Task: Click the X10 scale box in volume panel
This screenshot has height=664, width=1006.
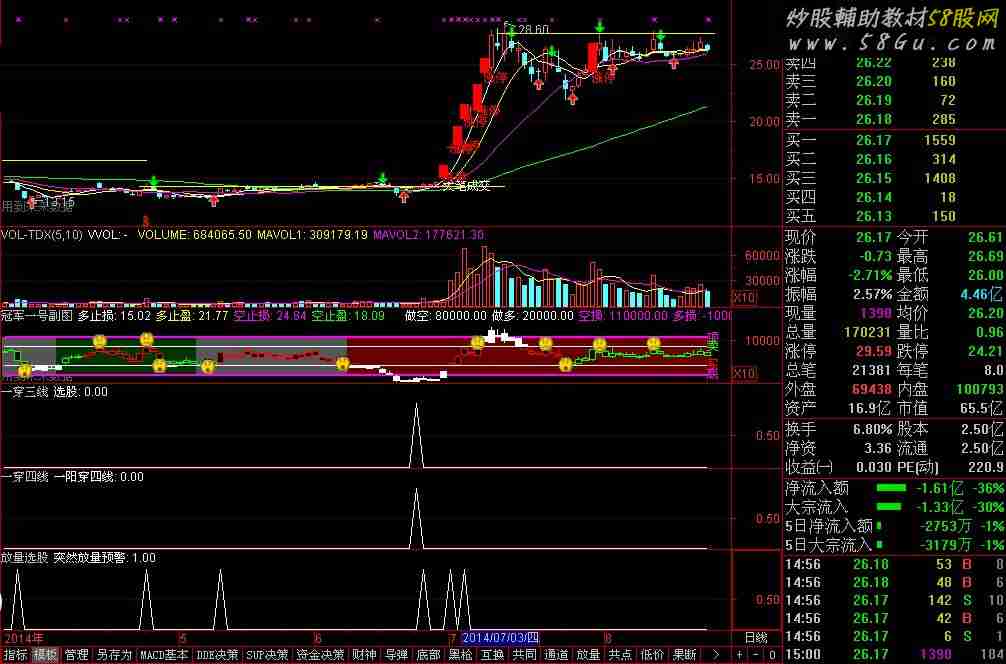Action: coord(743,298)
